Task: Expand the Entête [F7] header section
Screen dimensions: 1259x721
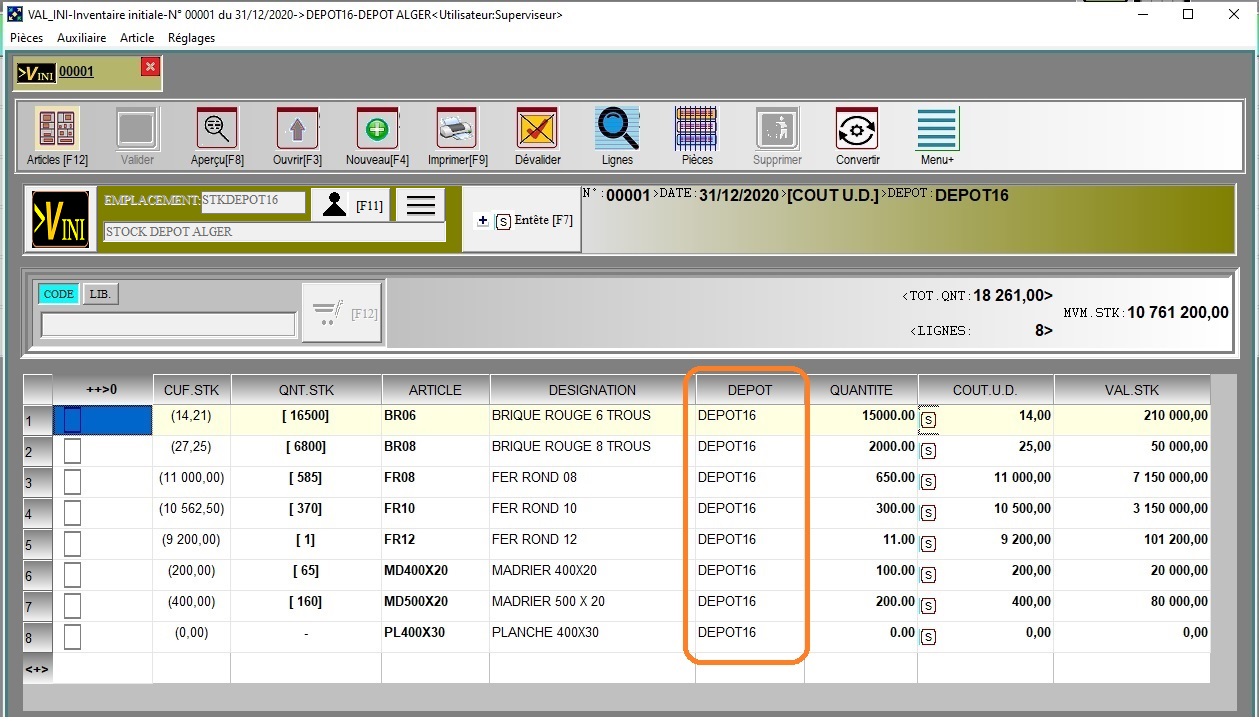Action: (x=524, y=220)
